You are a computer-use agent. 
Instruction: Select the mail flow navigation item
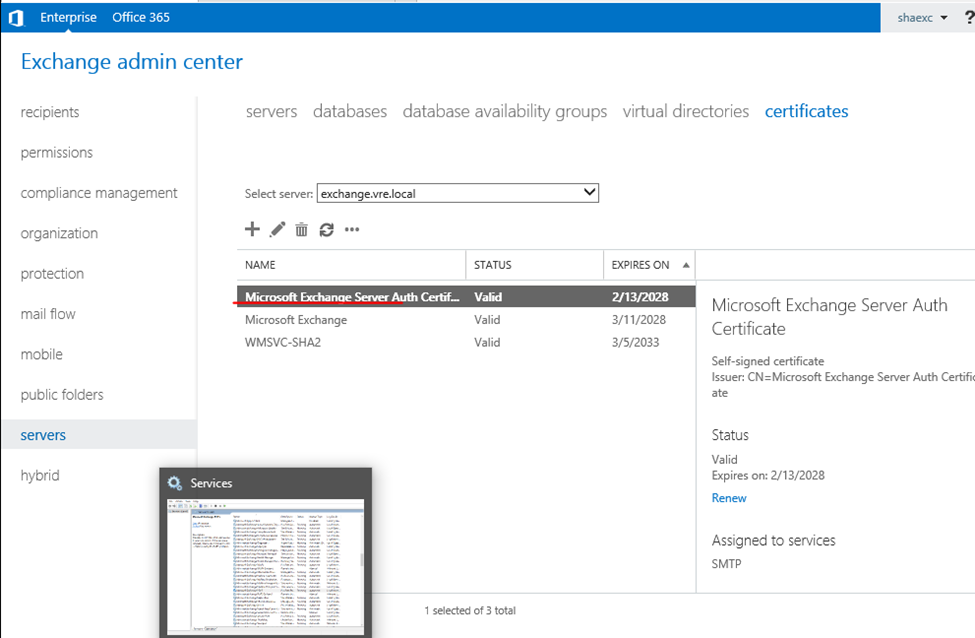click(x=48, y=314)
